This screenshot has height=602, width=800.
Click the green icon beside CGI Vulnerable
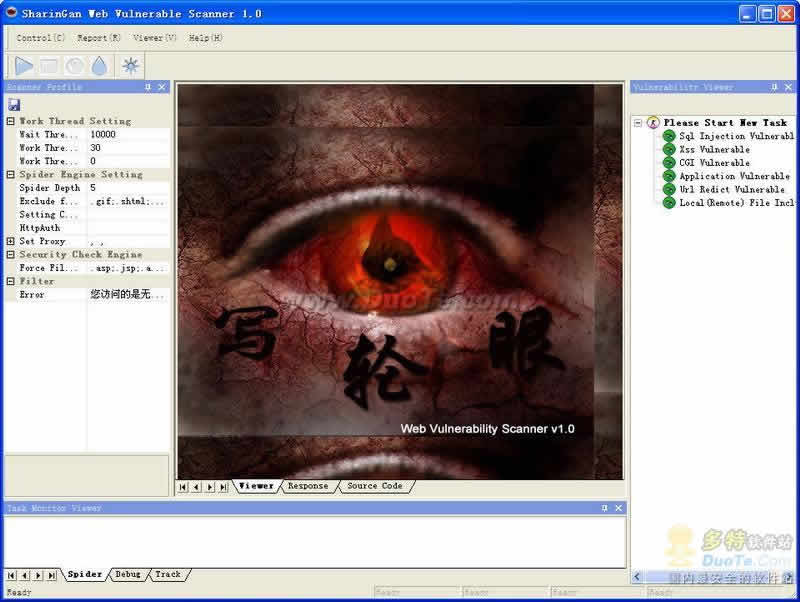click(x=669, y=162)
